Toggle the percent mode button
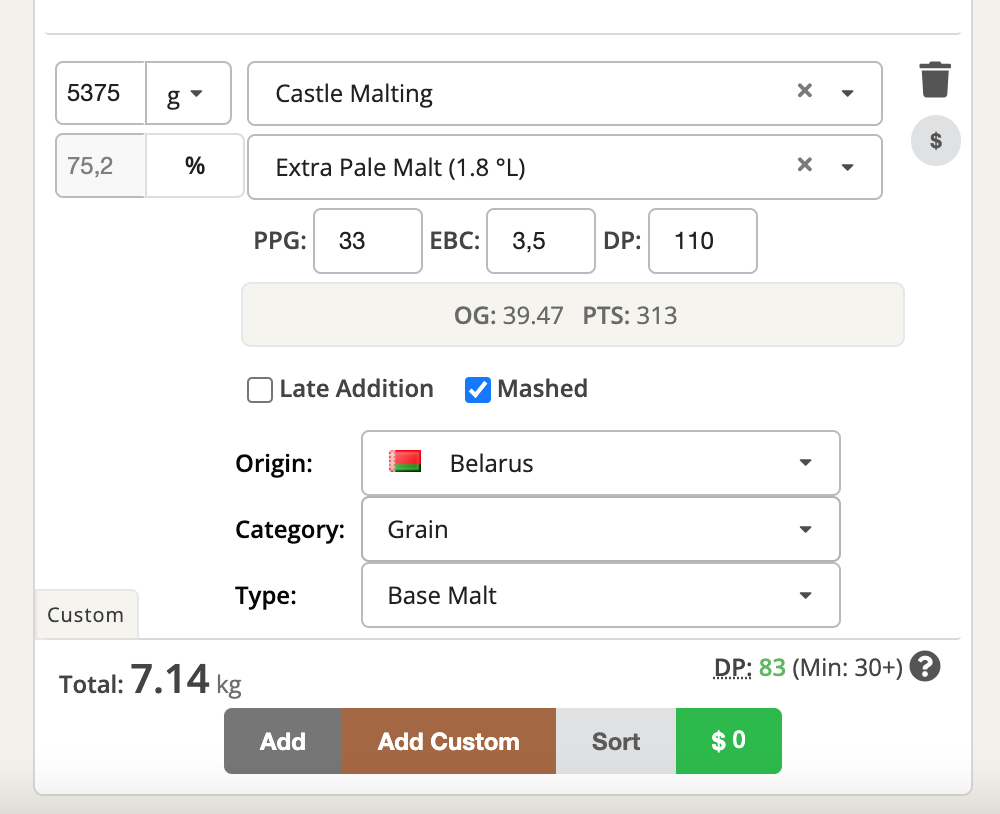The image size is (1000, 814). coord(195,166)
